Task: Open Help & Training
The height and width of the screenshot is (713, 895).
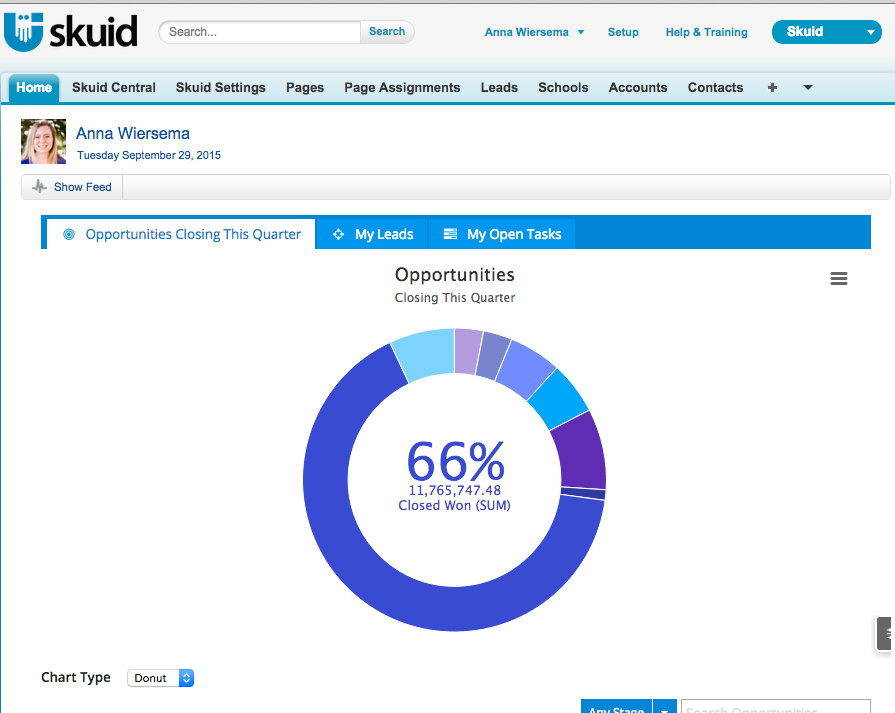Action: tap(706, 32)
